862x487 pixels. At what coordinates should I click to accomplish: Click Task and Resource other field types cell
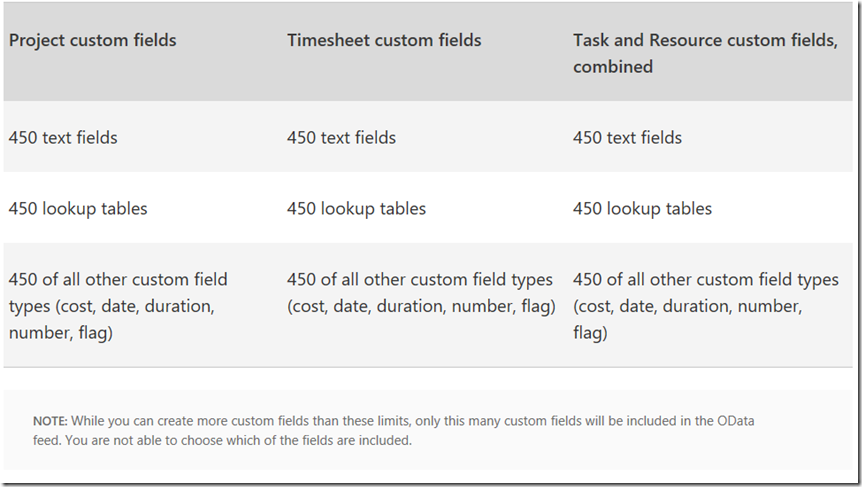pos(706,306)
